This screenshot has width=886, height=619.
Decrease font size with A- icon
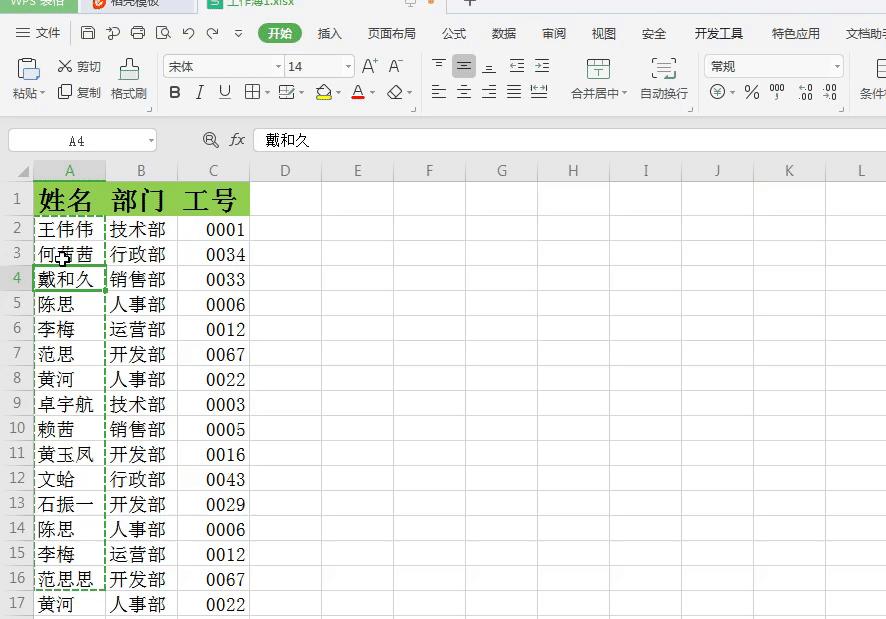[396, 66]
